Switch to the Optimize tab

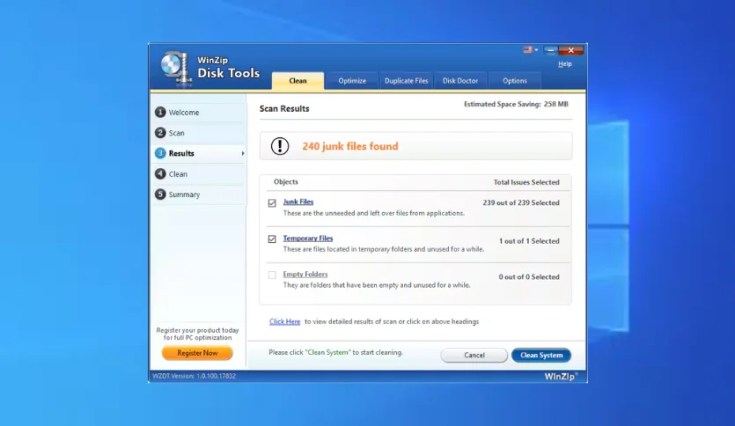pyautogui.click(x=352, y=81)
